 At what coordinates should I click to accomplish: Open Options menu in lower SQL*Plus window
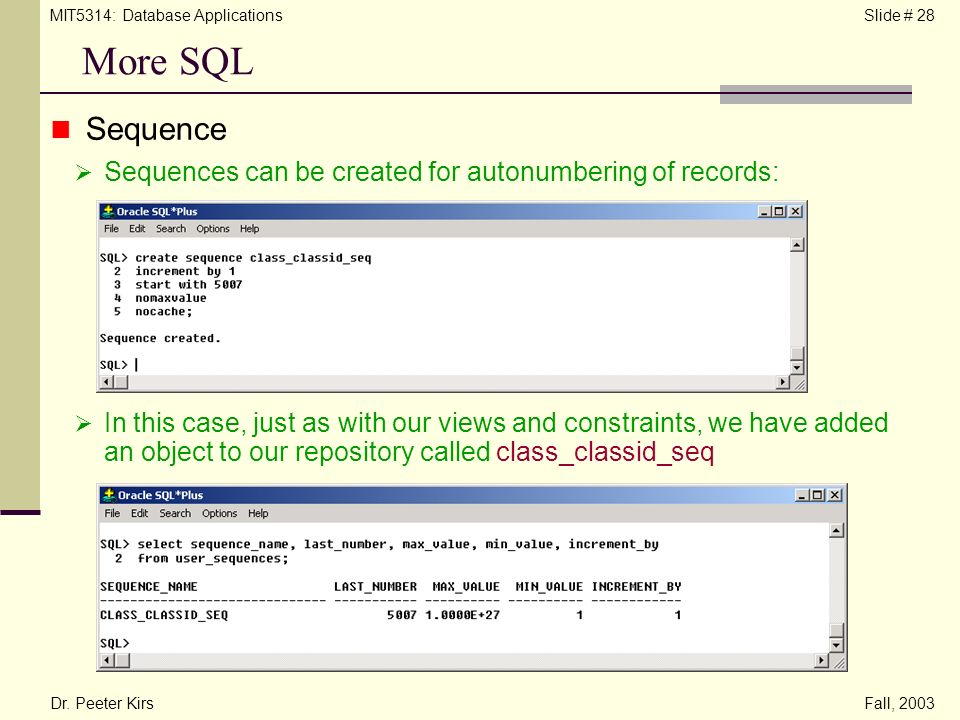tap(219, 513)
